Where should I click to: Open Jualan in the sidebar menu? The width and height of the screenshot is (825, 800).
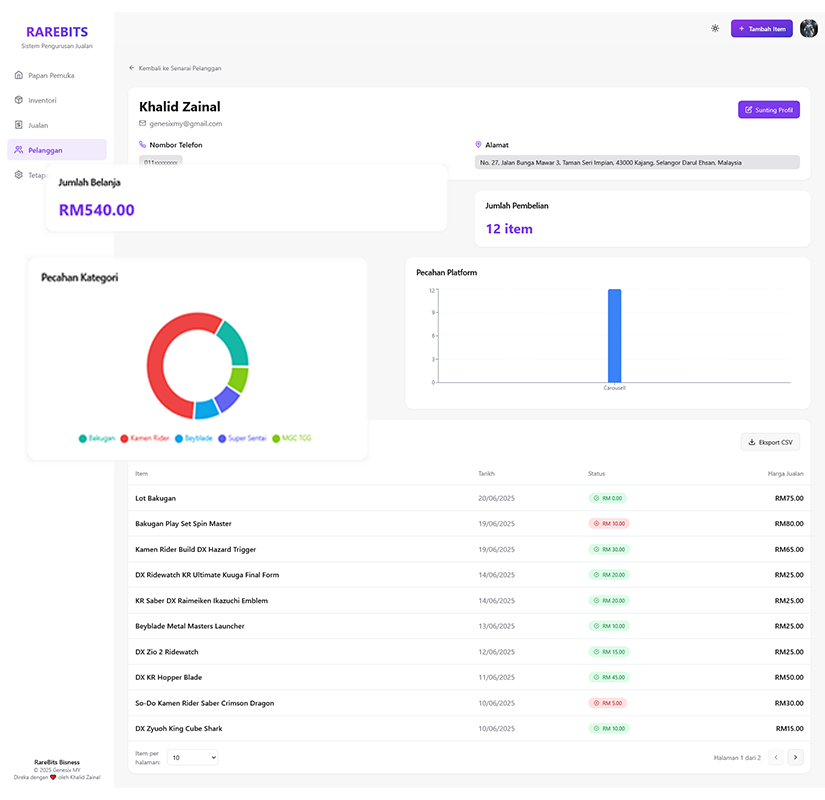pyautogui.click(x=38, y=125)
